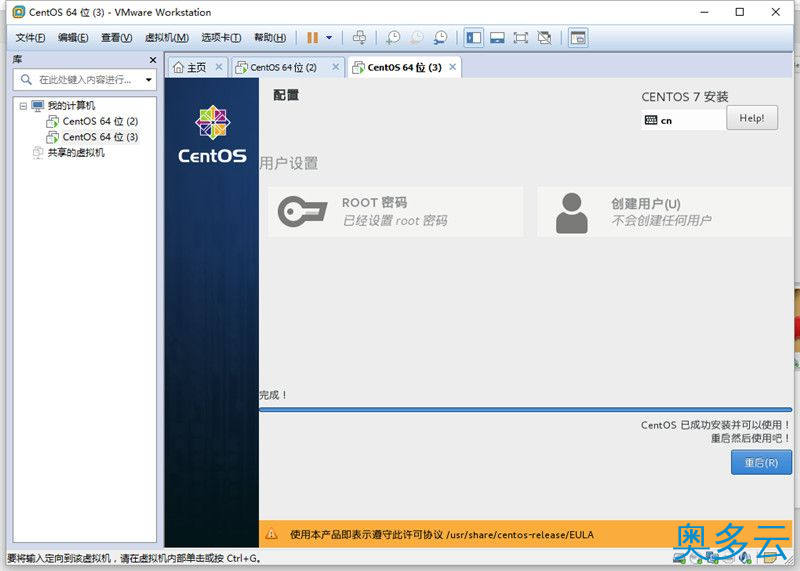
Task: Show the thumbnail bar icon
Action: click(497, 38)
